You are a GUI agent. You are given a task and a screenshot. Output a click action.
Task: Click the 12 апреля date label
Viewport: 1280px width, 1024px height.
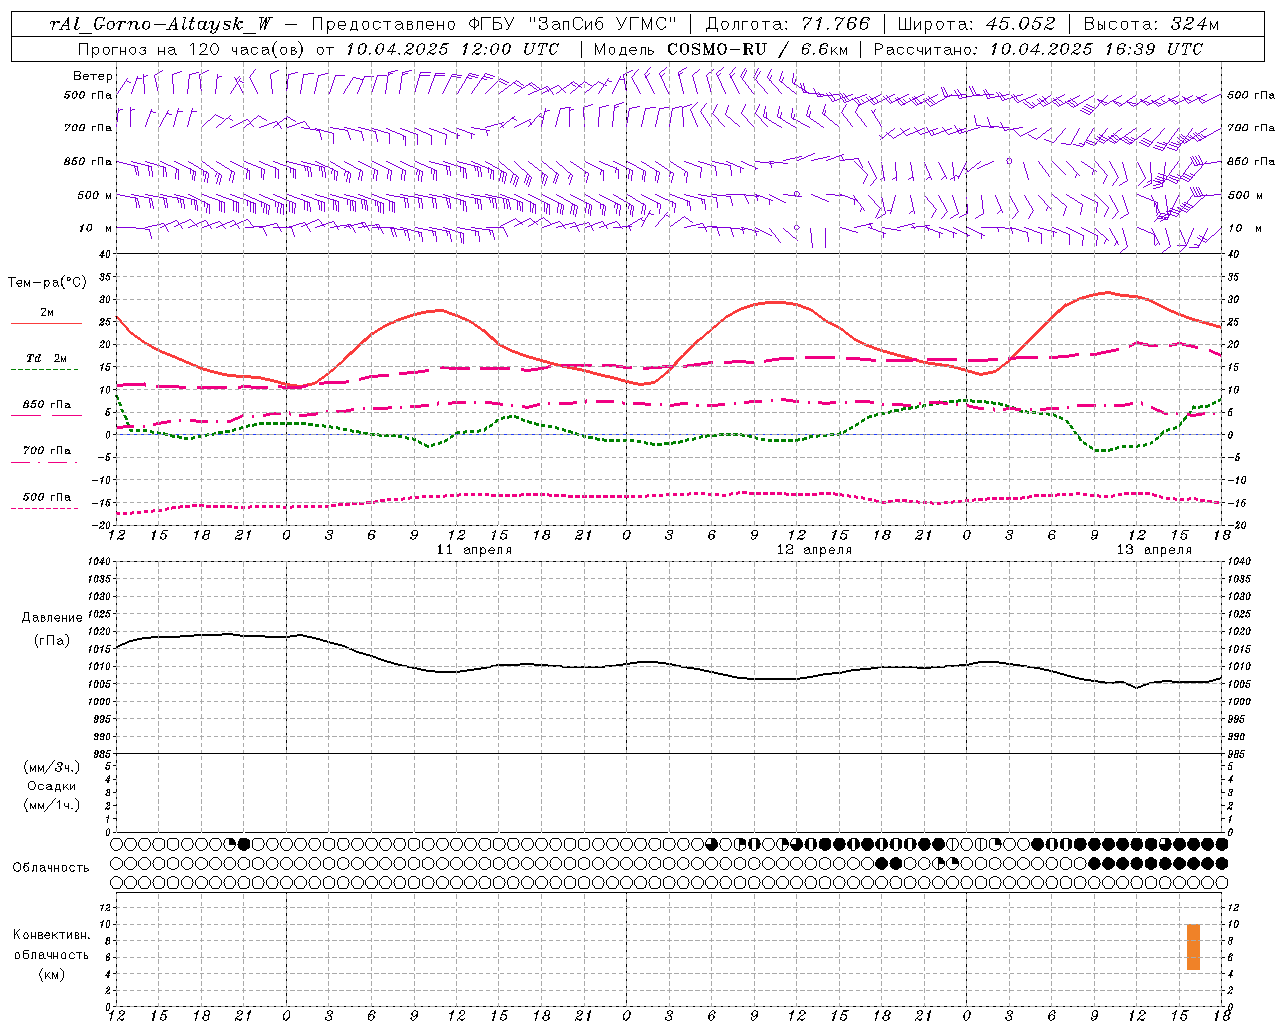[814, 550]
